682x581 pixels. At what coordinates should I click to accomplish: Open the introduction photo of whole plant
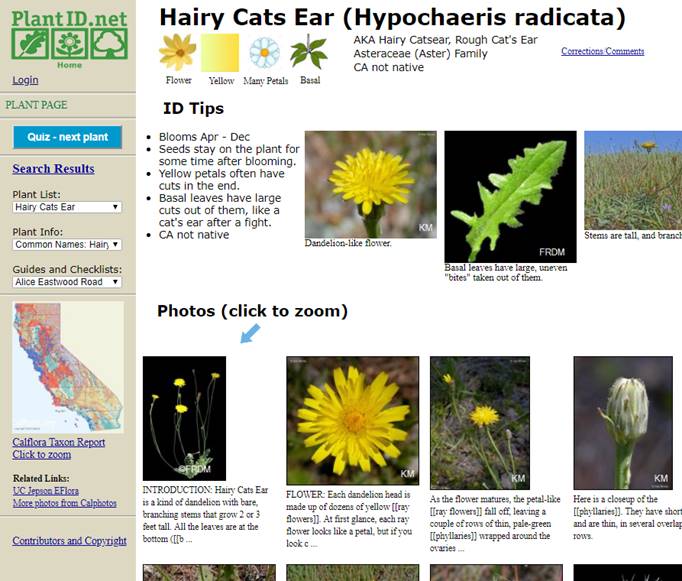pyautogui.click(x=184, y=418)
